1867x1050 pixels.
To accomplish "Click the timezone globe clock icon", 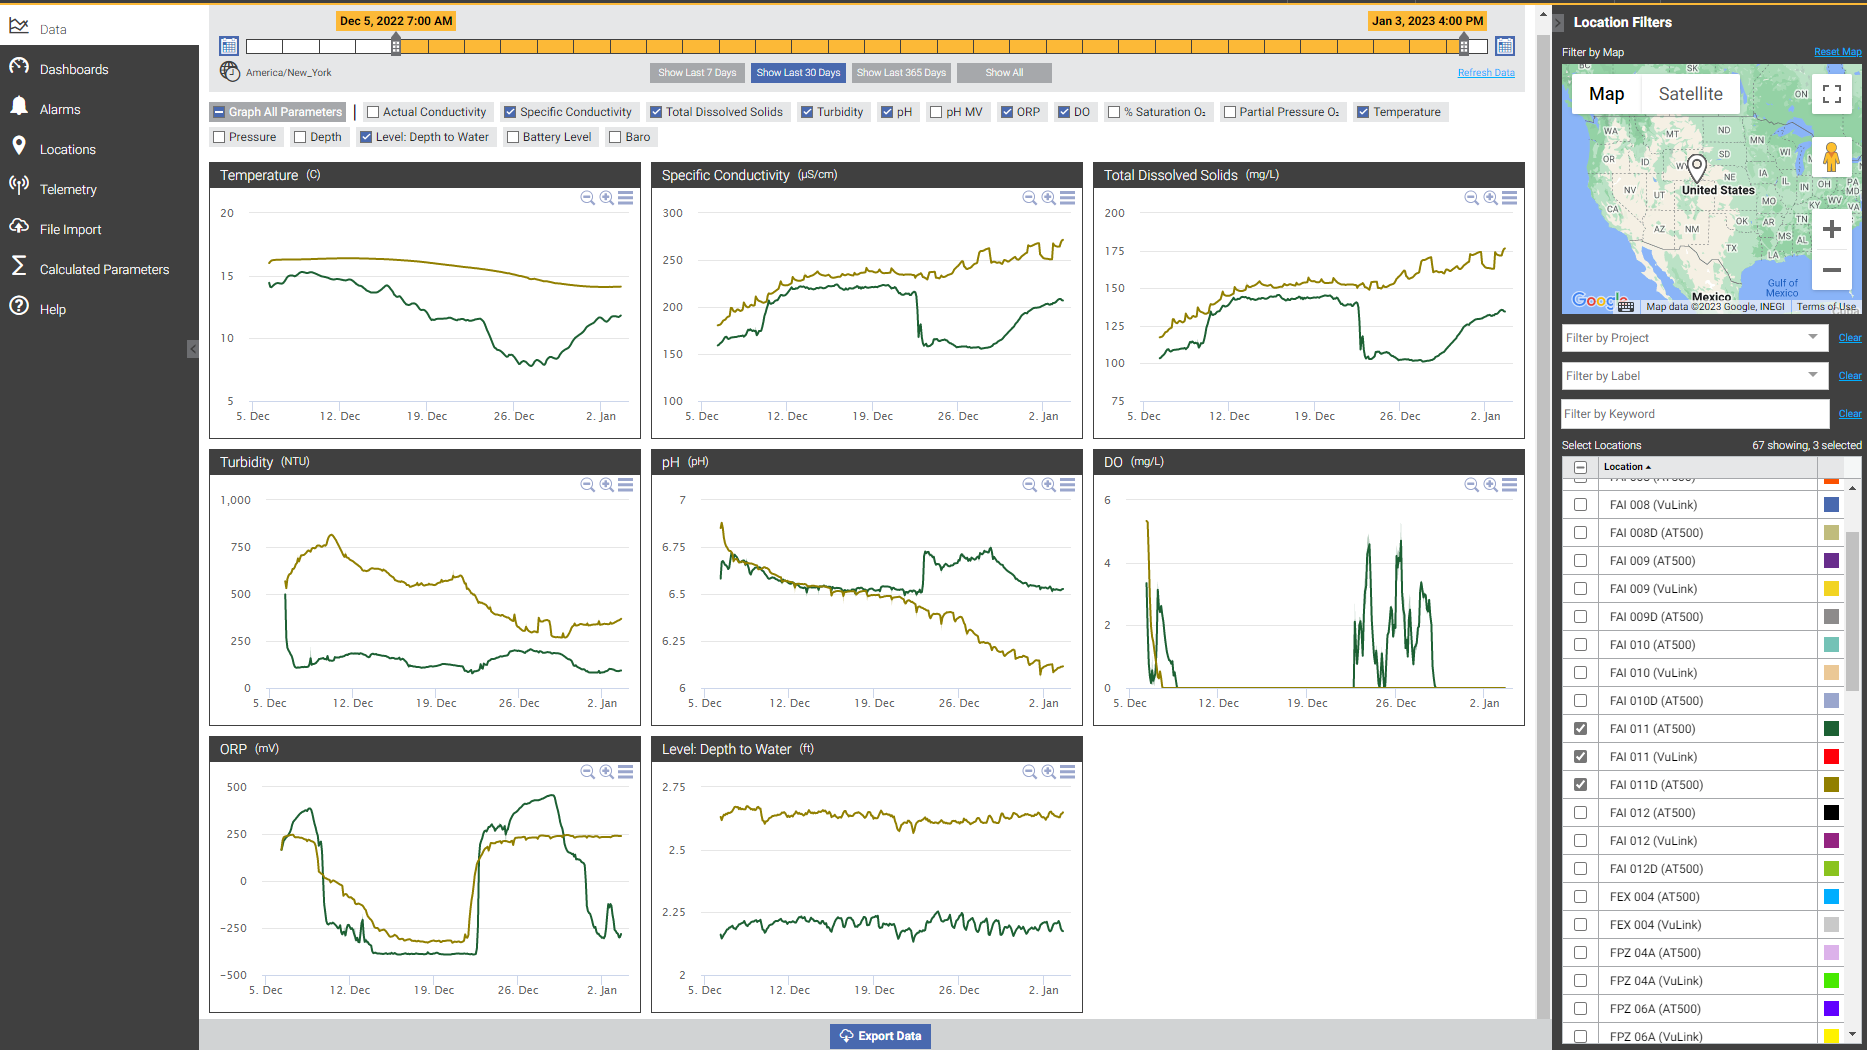I will pyautogui.click(x=230, y=72).
